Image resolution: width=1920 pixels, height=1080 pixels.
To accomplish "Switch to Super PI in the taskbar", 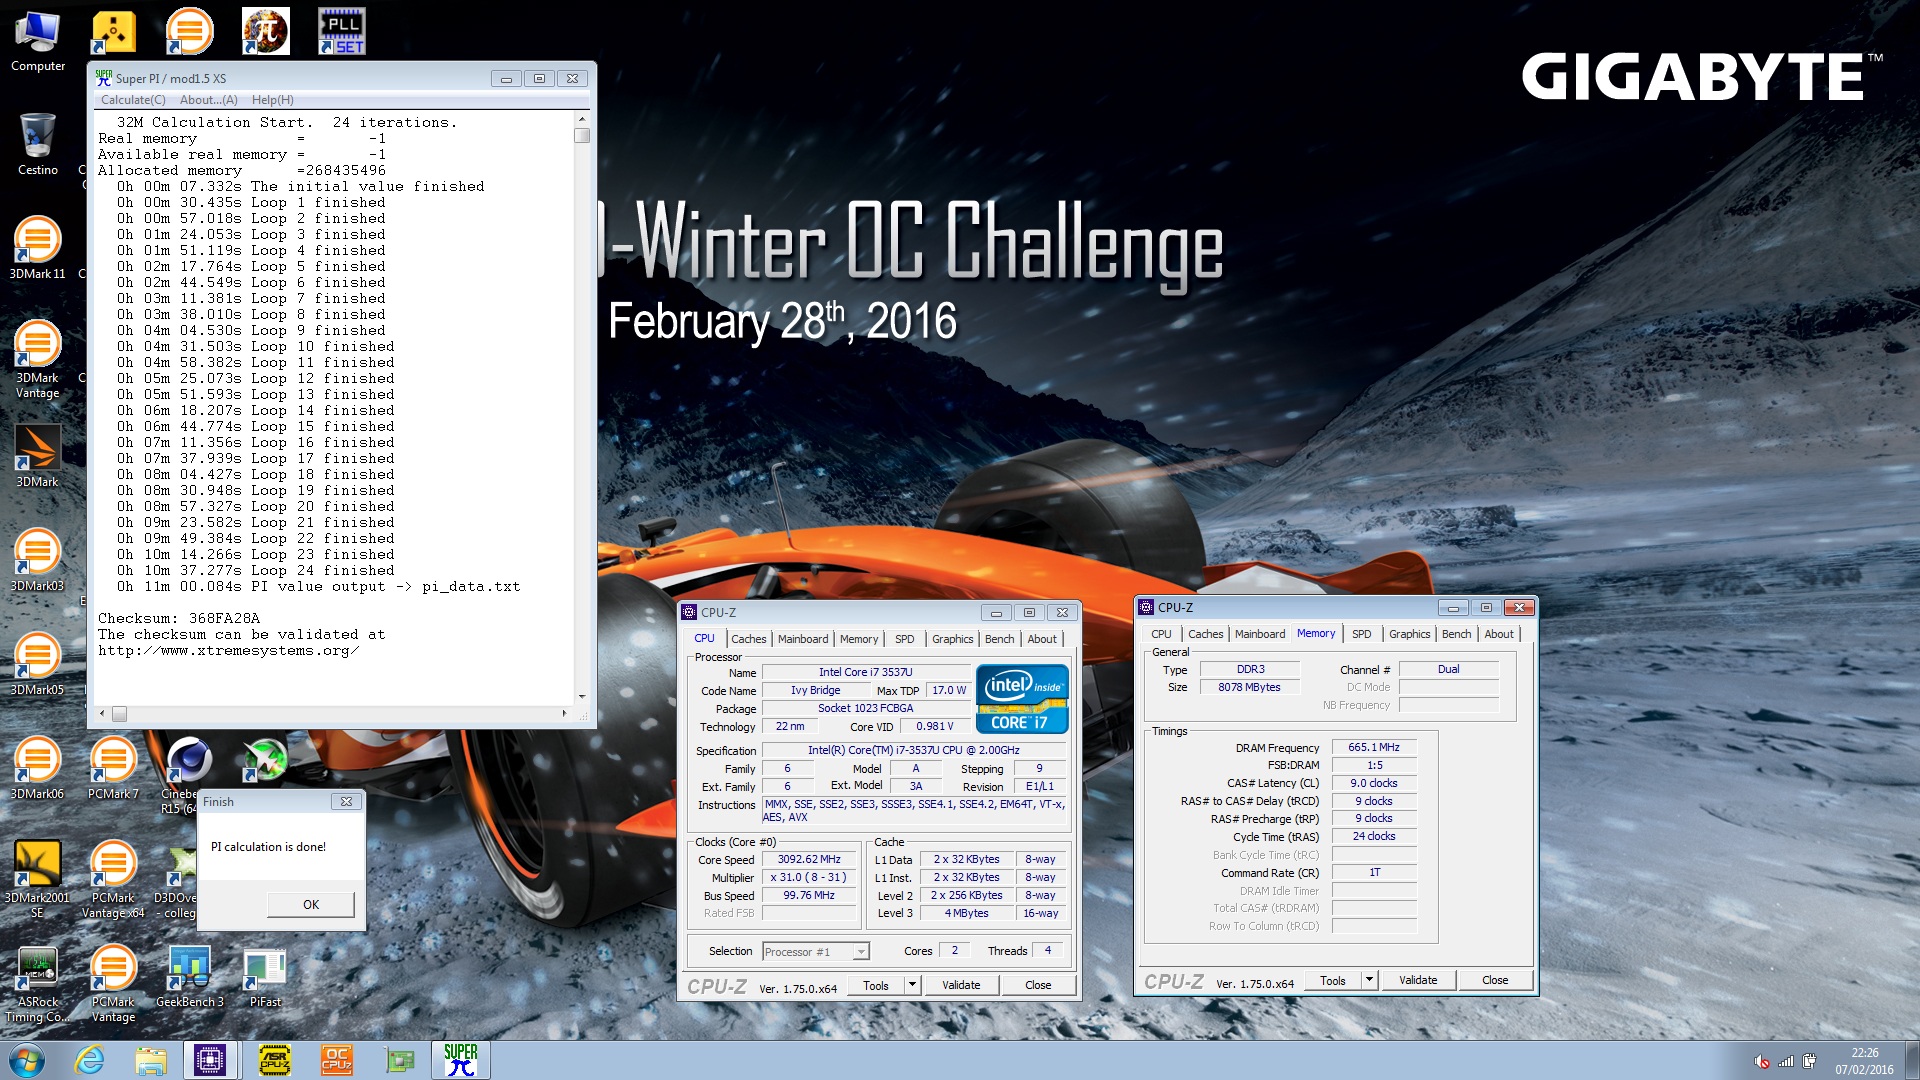I will [460, 1060].
